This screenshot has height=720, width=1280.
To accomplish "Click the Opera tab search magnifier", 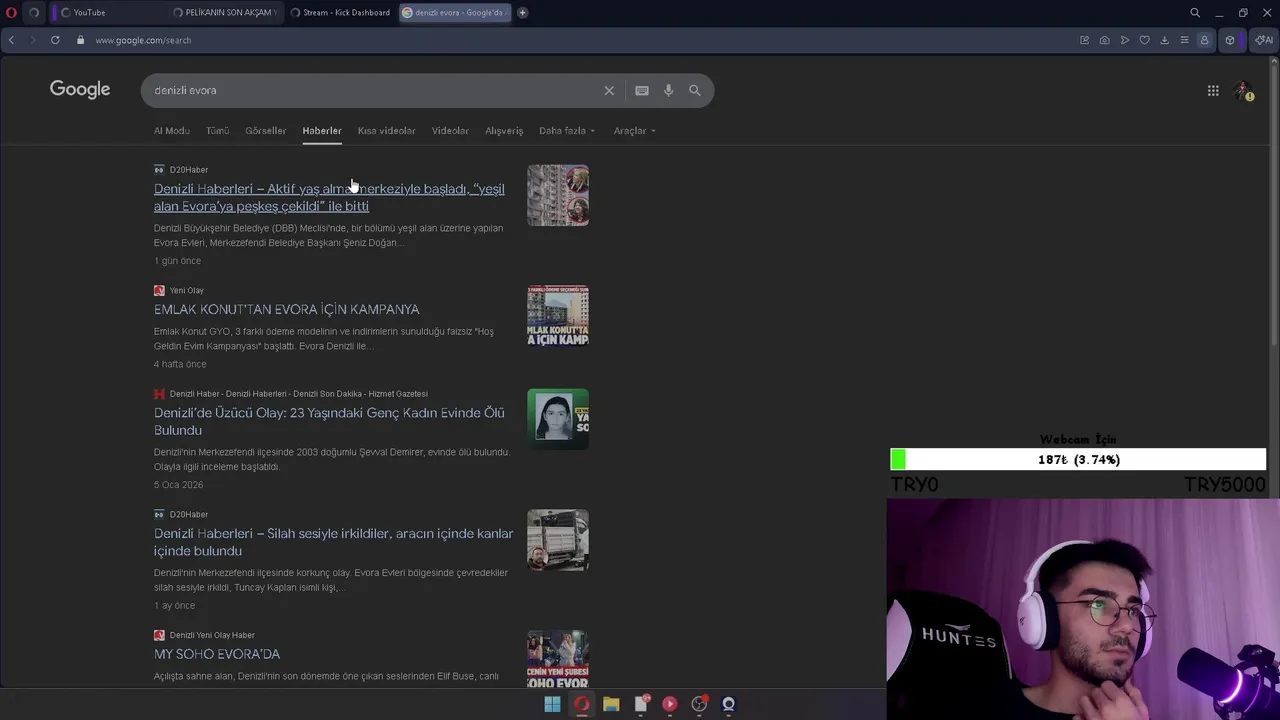I will [1195, 12].
